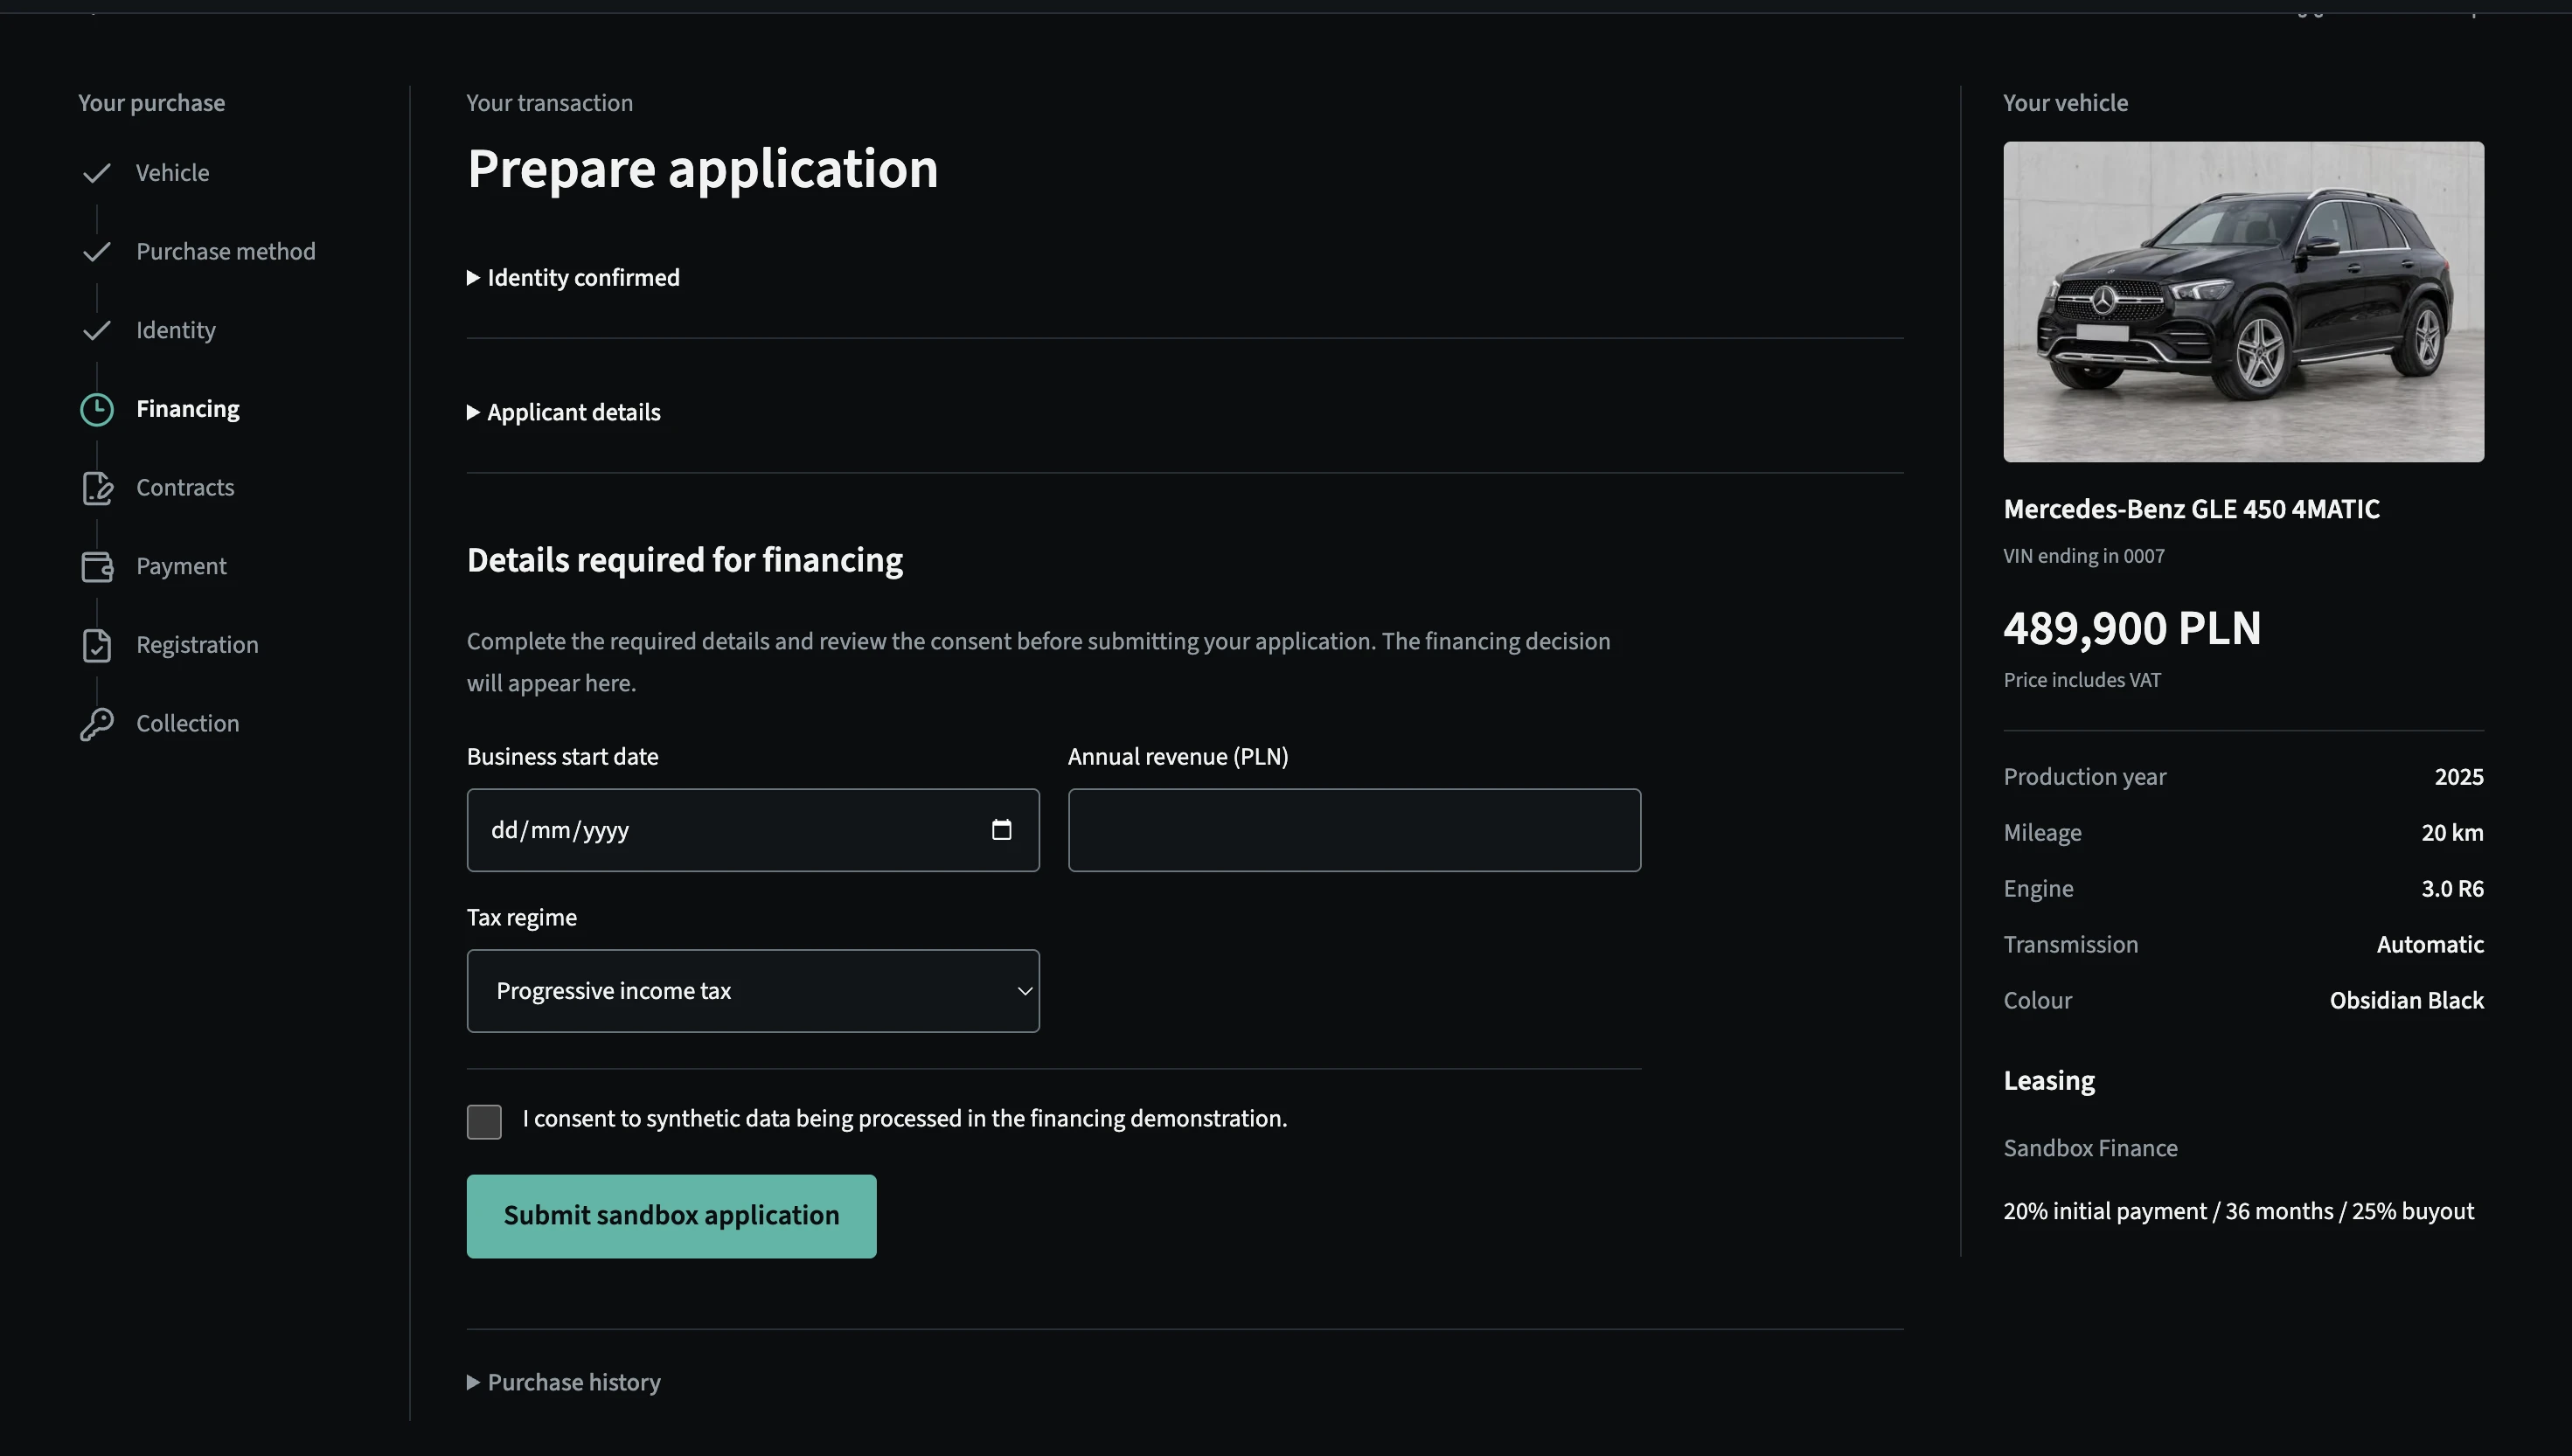Screen dimensions: 2572x1456
Task: Open the Tax regime dropdown
Action: (753, 991)
